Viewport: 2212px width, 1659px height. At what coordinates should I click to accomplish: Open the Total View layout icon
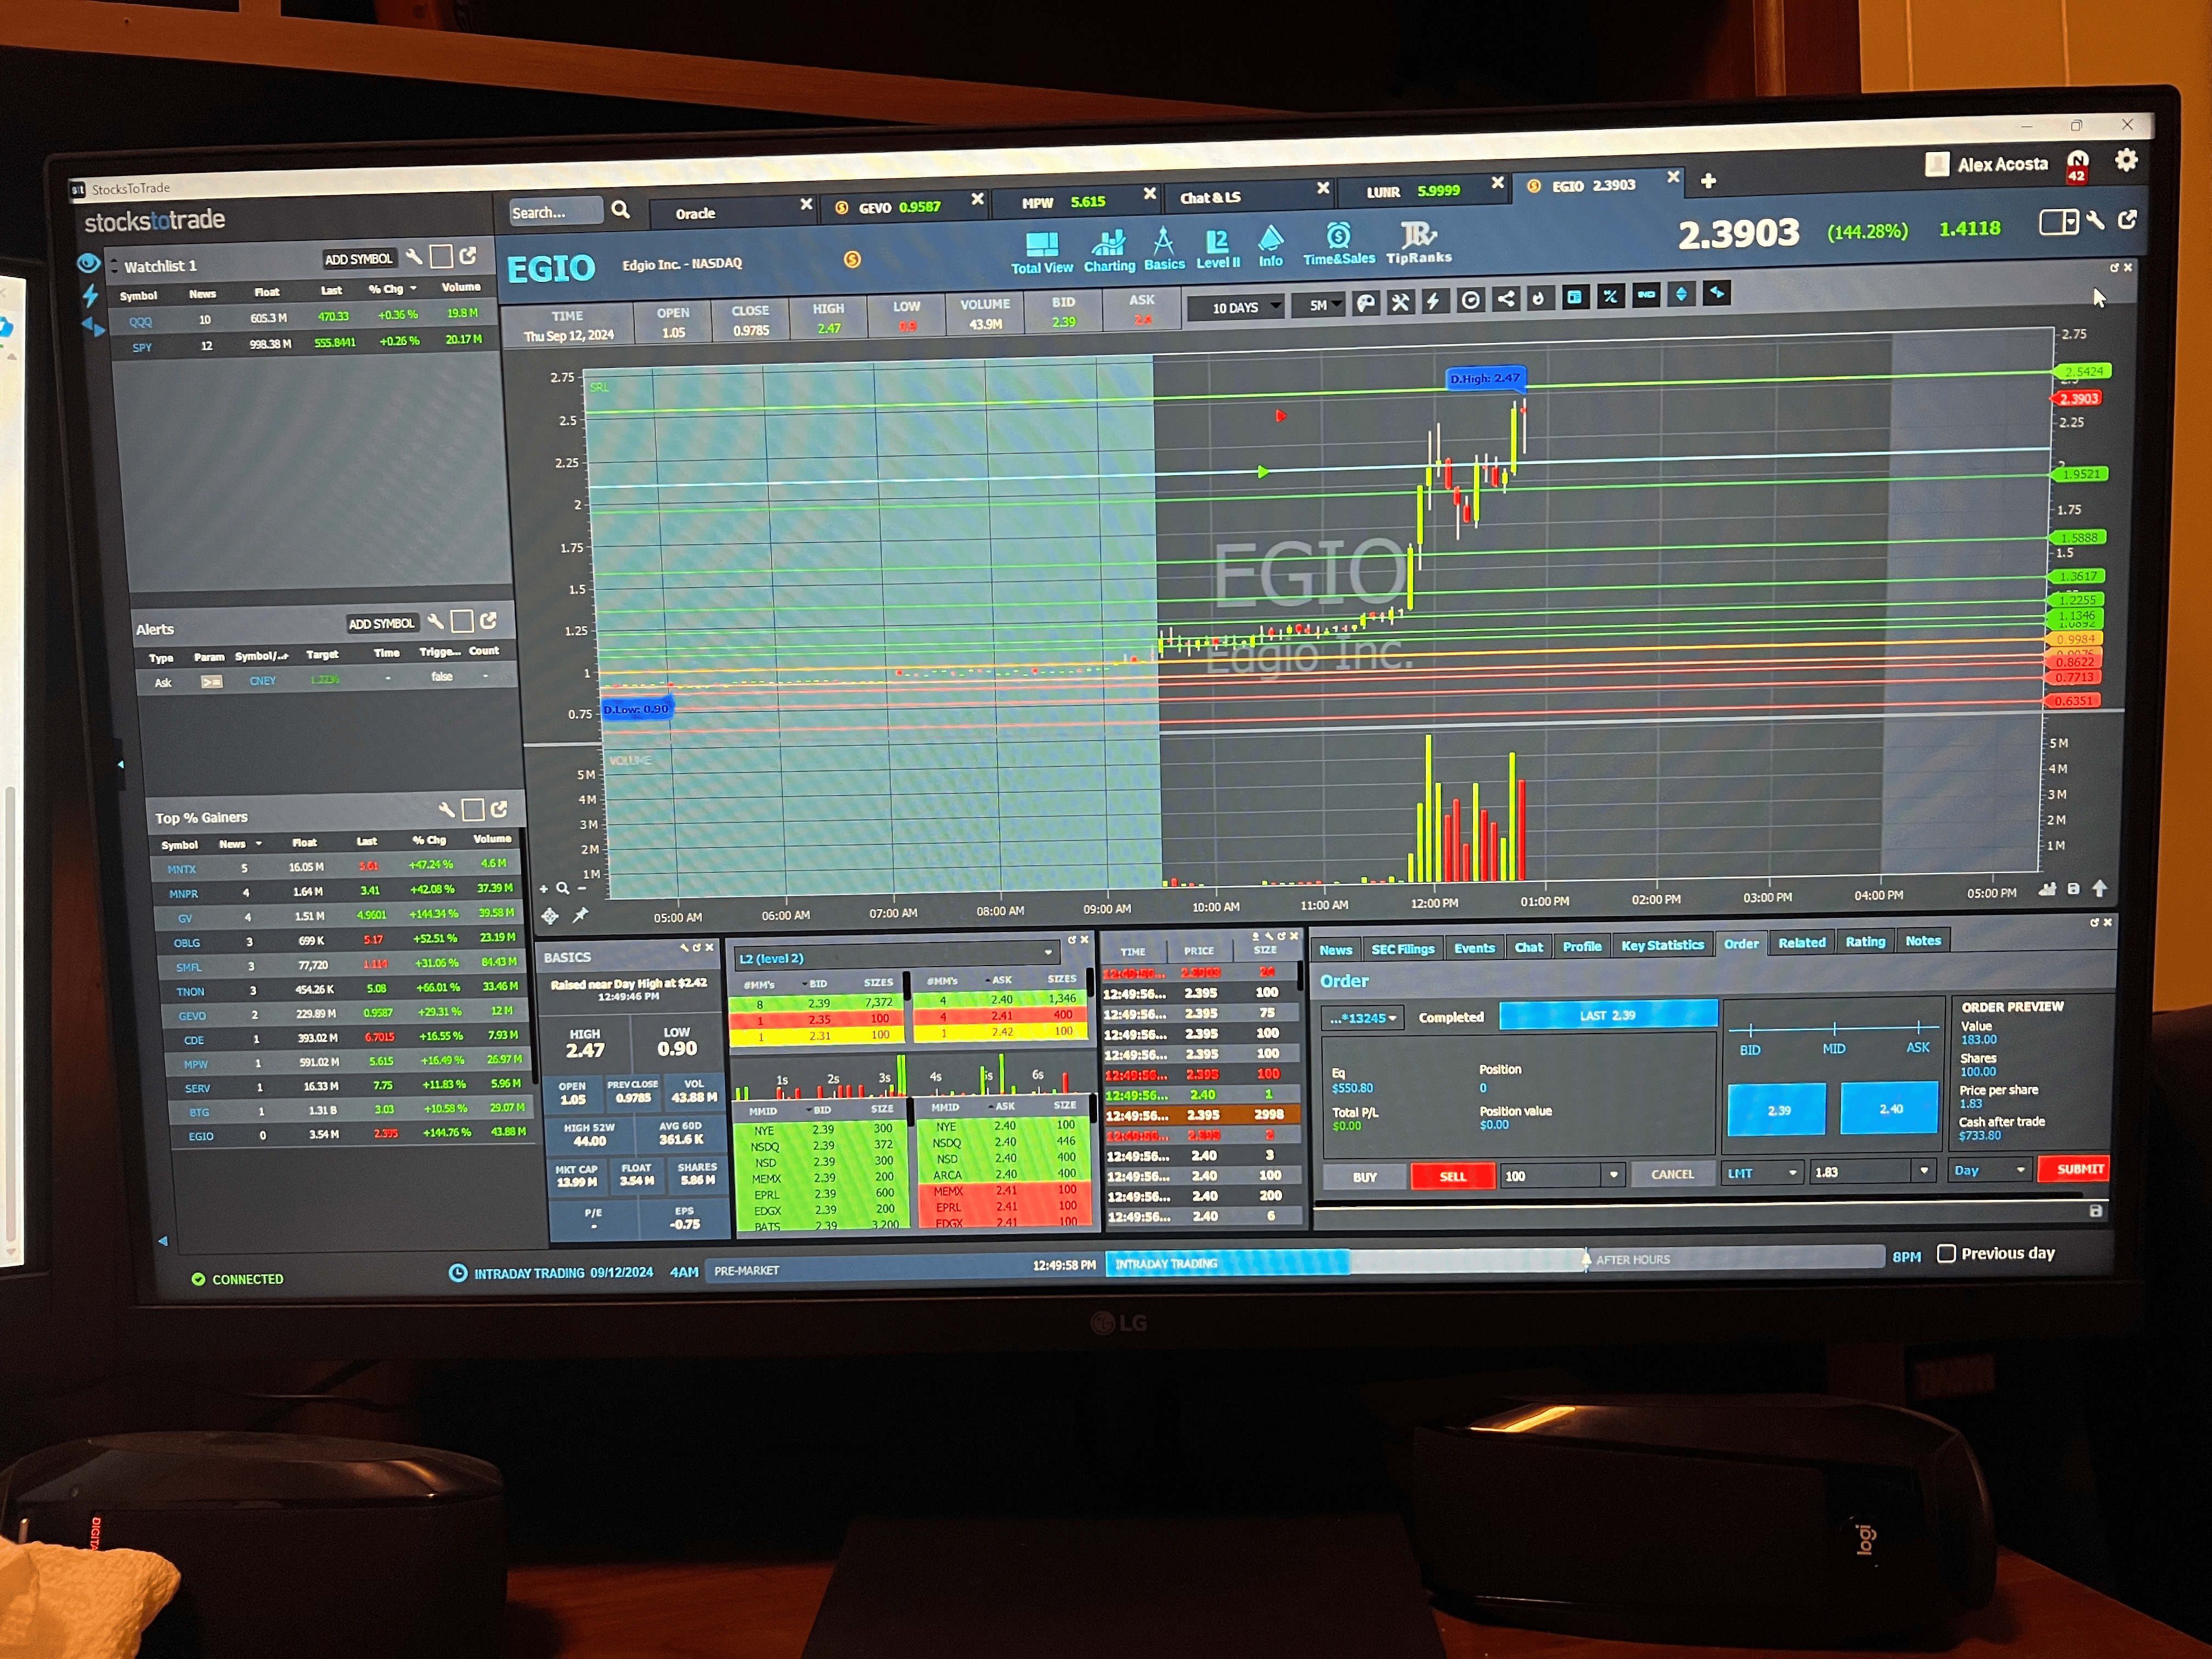1041,245
